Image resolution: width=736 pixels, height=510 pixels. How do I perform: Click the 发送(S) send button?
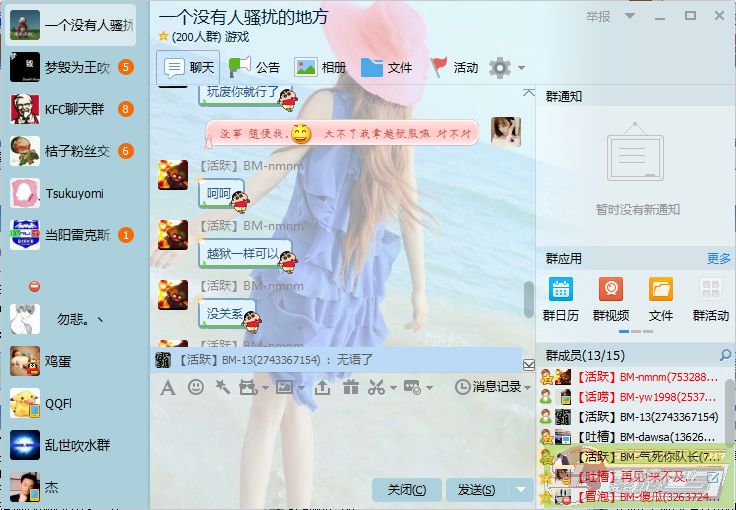coord(476,490)
